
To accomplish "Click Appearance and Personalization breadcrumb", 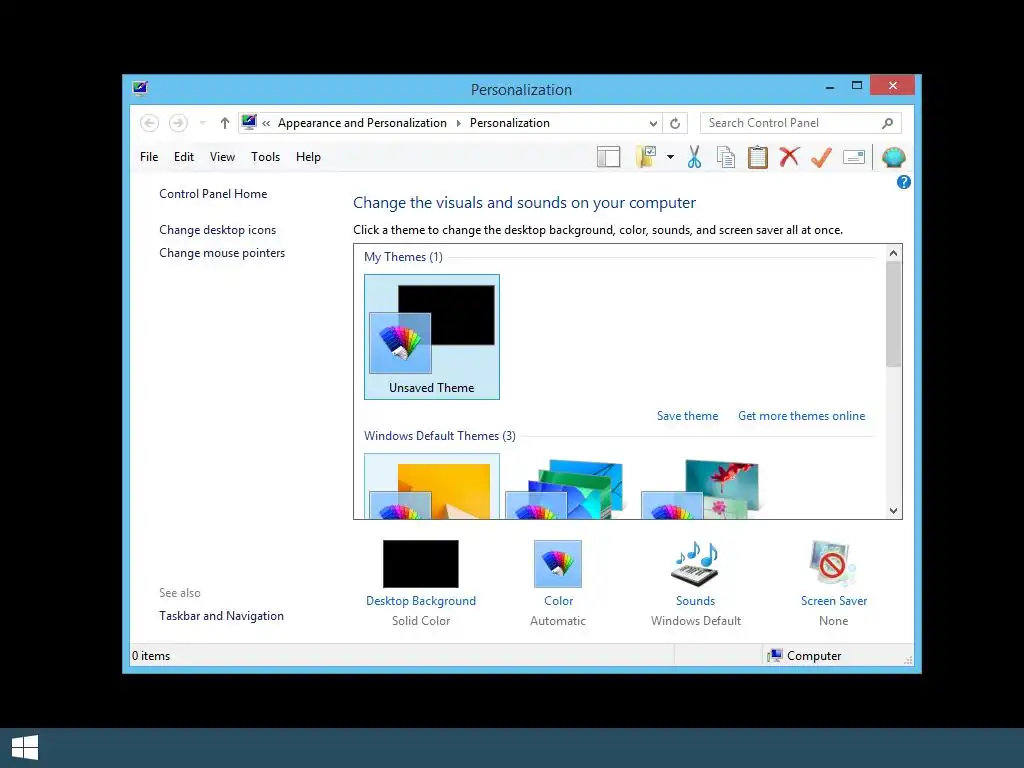I will [x=362, y=123].
